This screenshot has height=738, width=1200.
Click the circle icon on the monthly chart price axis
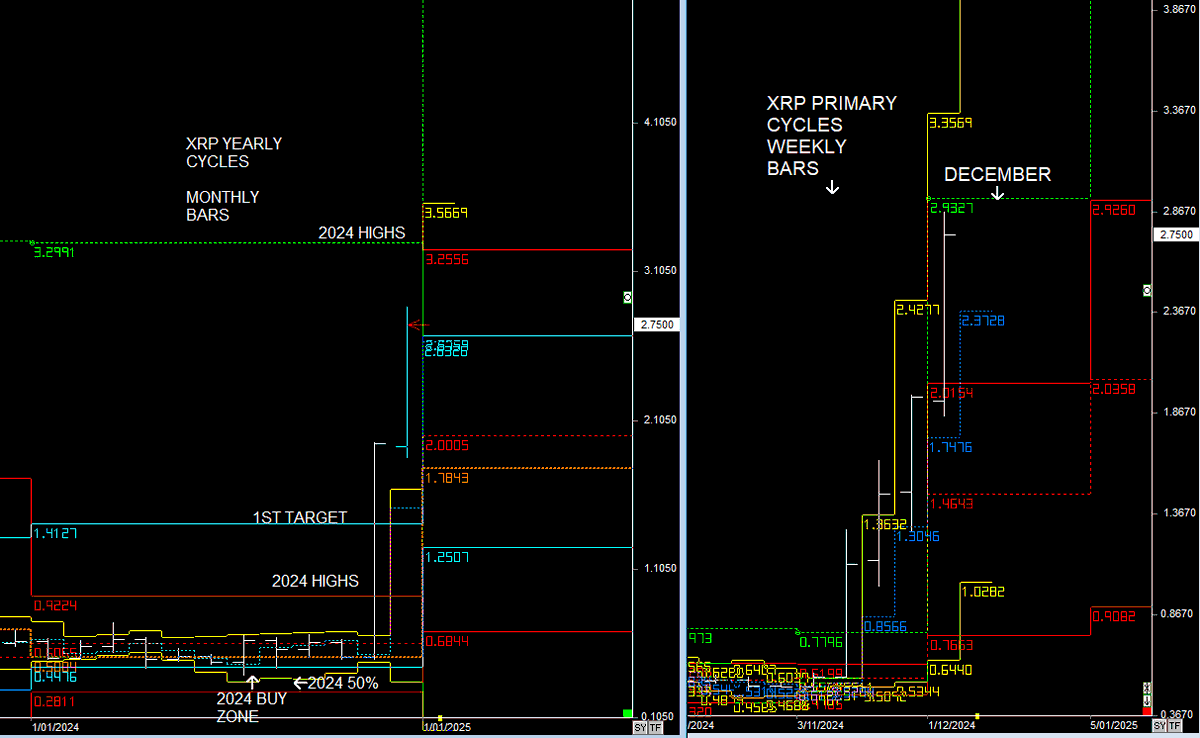tap(626, 297)
